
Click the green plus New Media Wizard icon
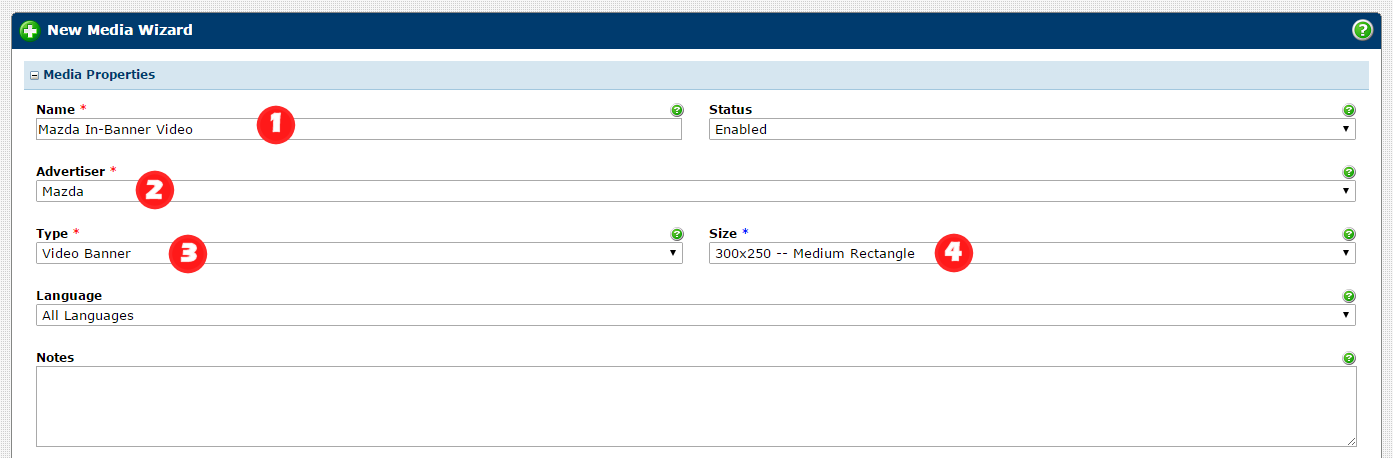click(x=30, y=30)
